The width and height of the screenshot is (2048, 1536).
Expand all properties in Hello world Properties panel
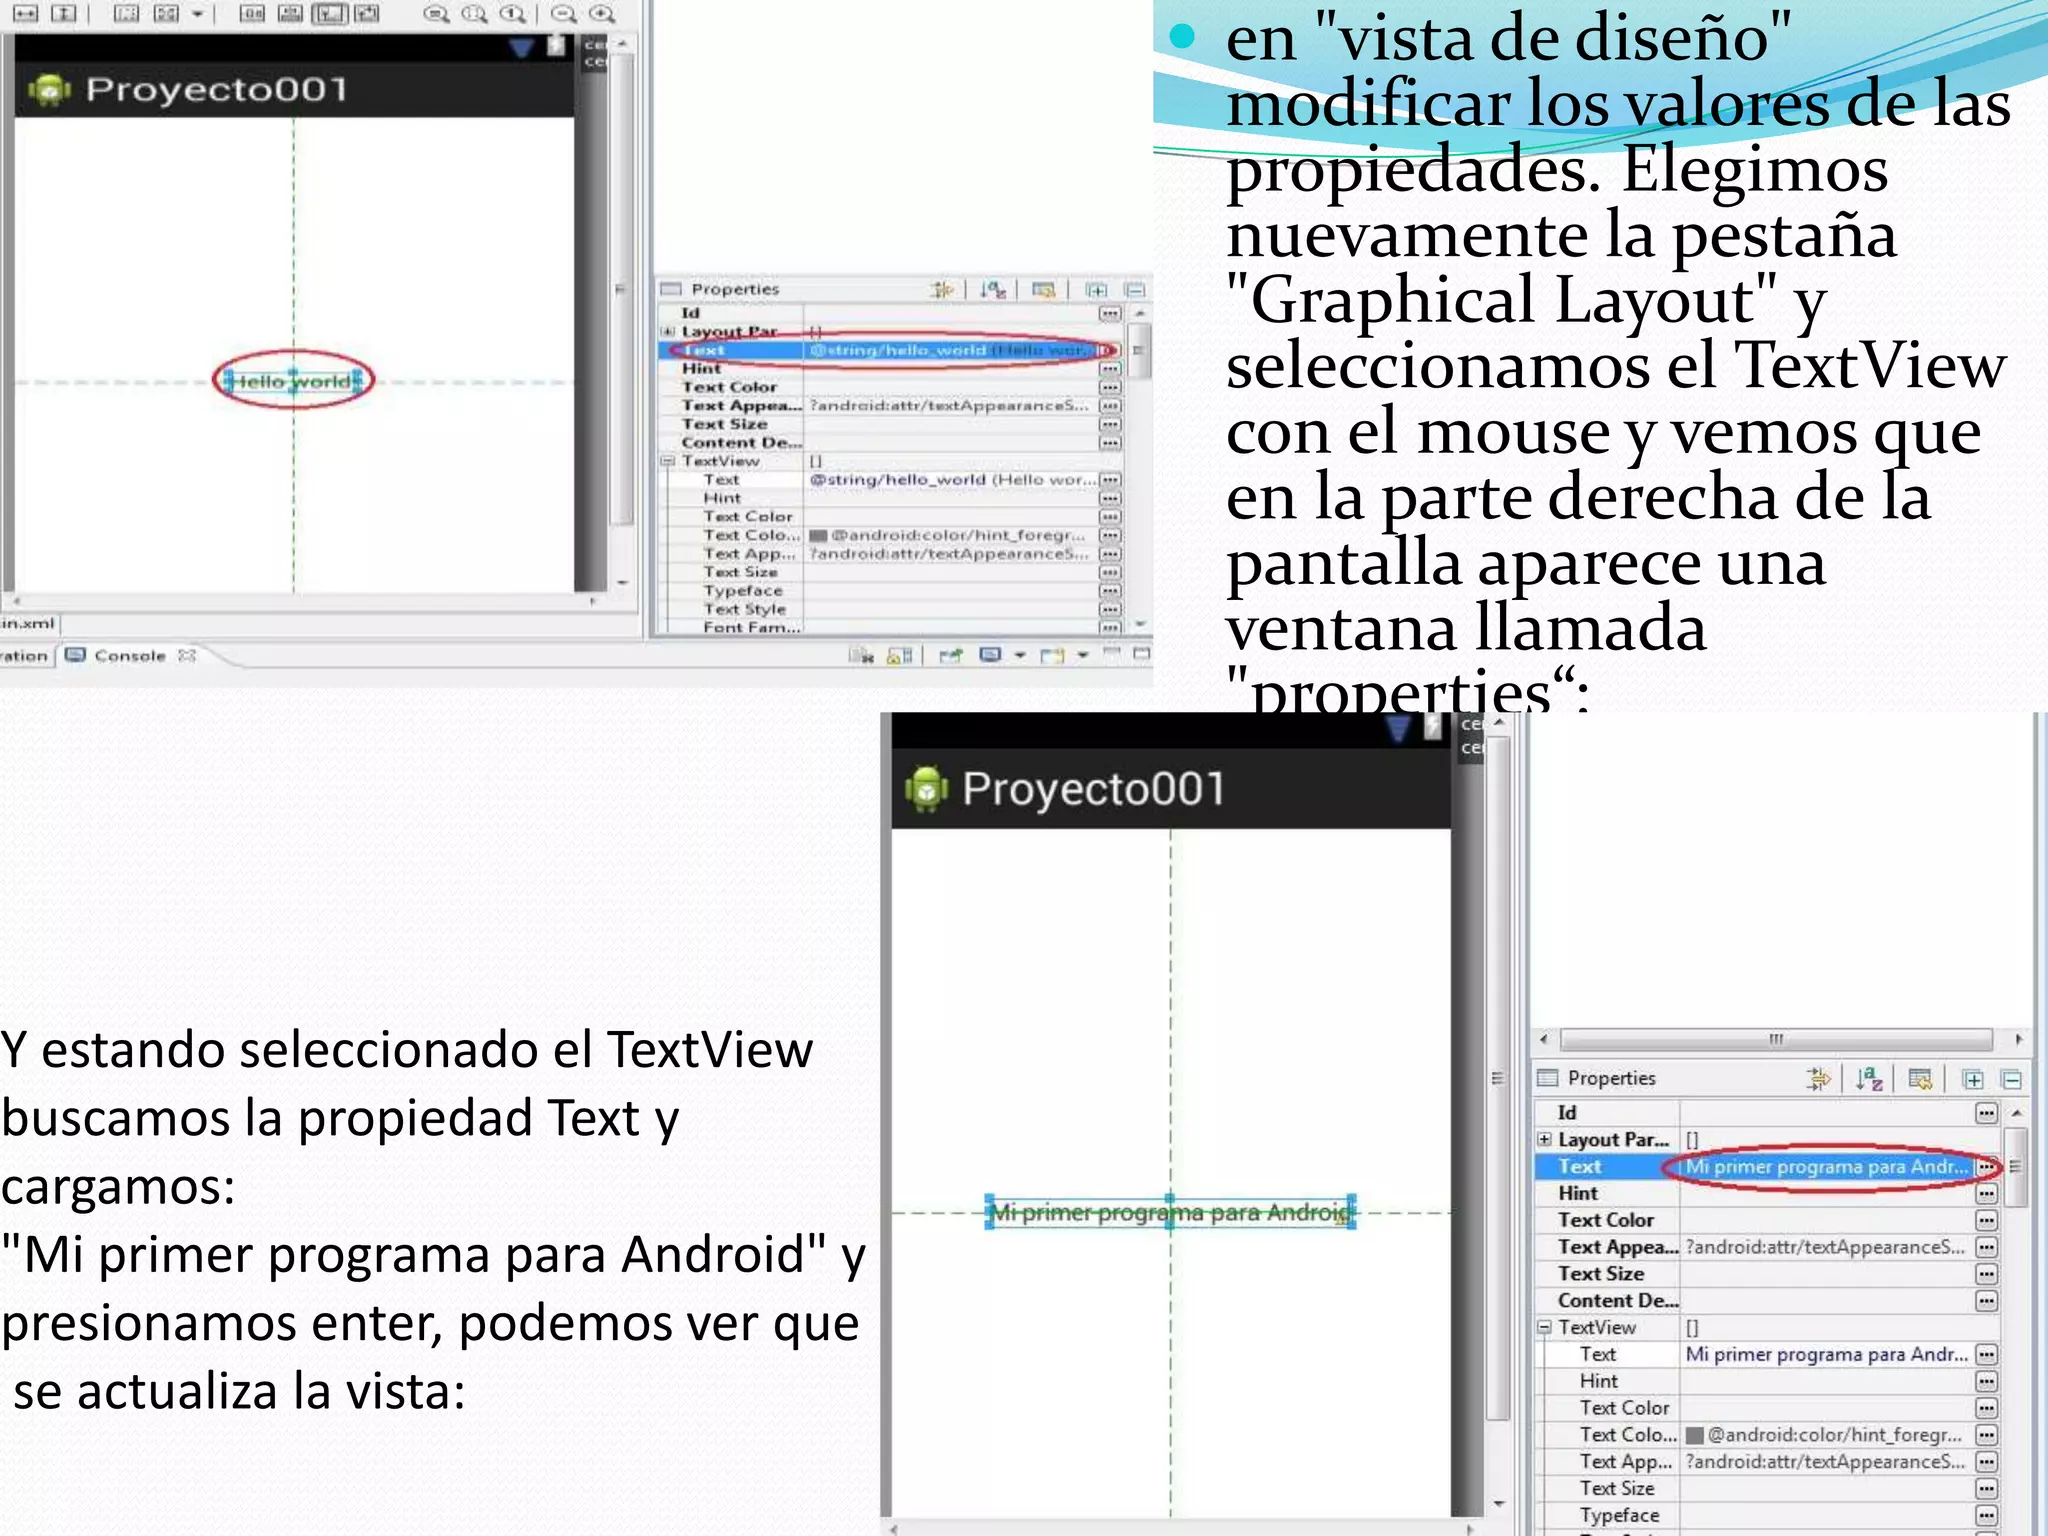coord(1097,290)
